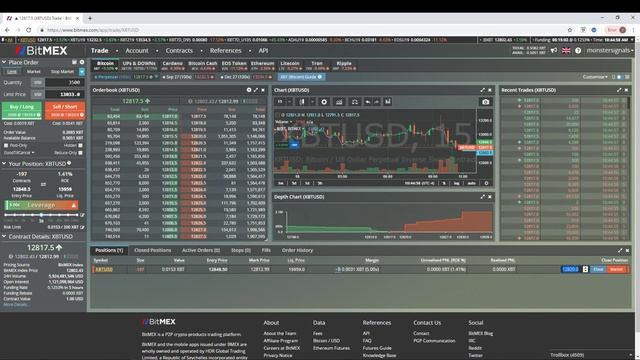Viewport: 640px width, 360px height.
Task: Open the chart interval dropdown arrow
Action: (x=289, y=102)
